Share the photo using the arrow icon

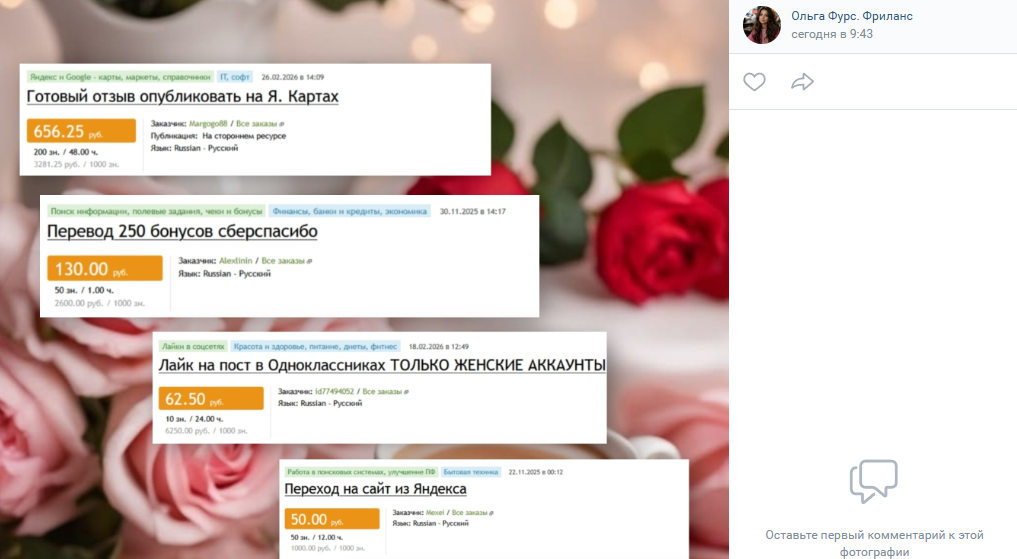(802, 82)
